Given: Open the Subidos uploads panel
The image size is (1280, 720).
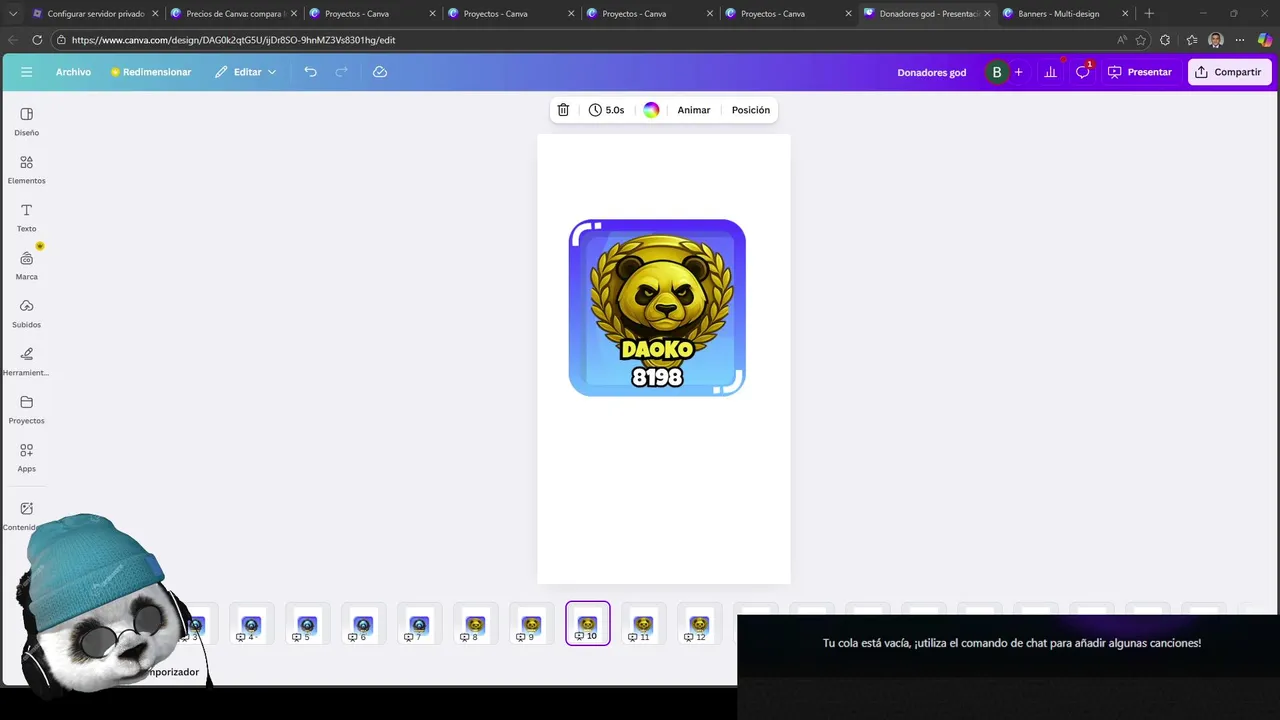Looking at the screenshot, I should tap(27, 314).
